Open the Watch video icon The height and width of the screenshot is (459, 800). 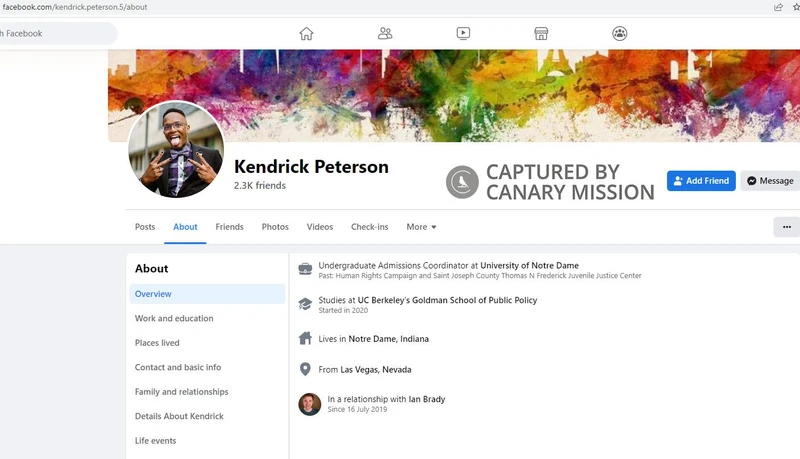(463, 34)
